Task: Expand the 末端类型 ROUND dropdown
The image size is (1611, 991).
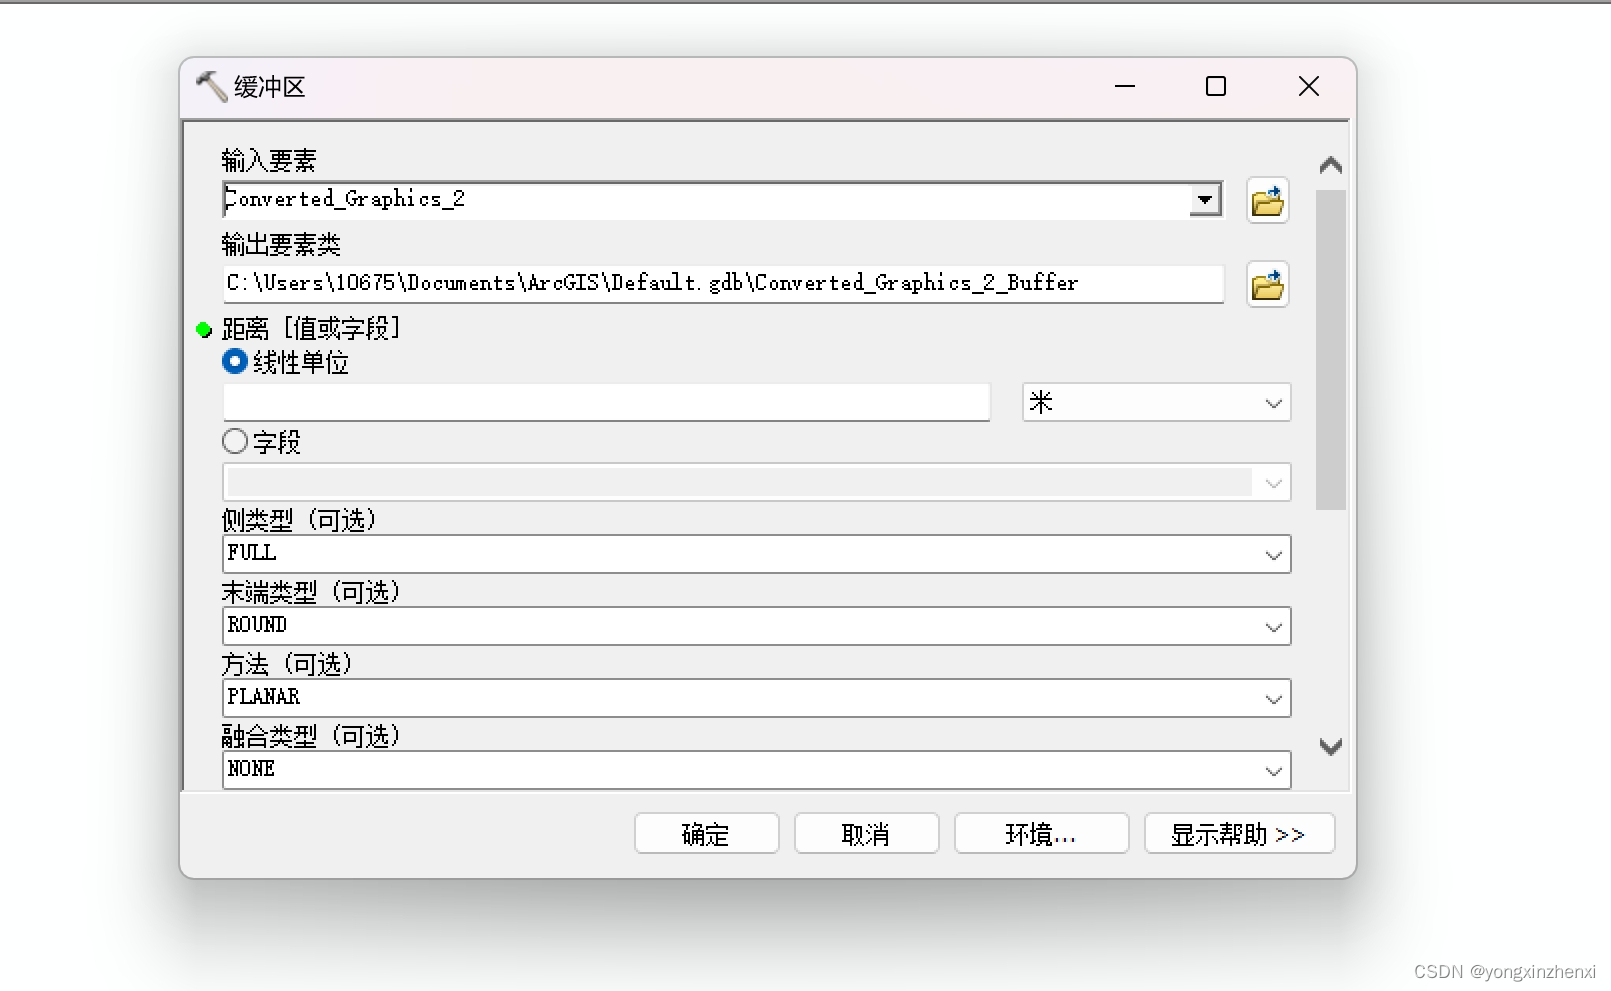Action: (757, 626)
